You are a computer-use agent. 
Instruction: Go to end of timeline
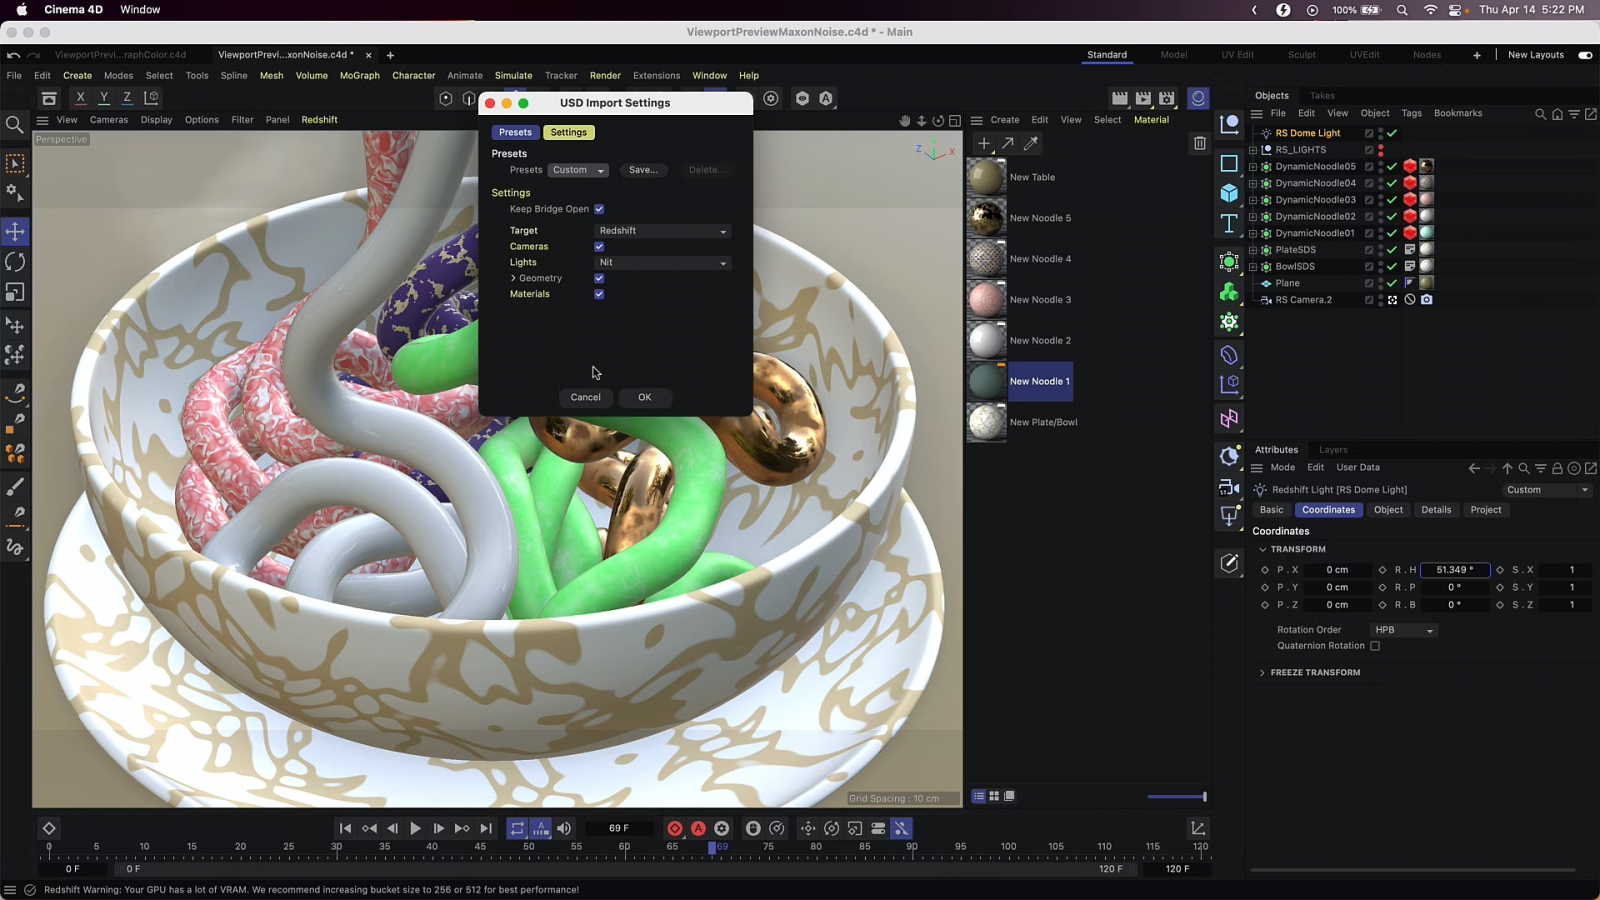point(486,829)
